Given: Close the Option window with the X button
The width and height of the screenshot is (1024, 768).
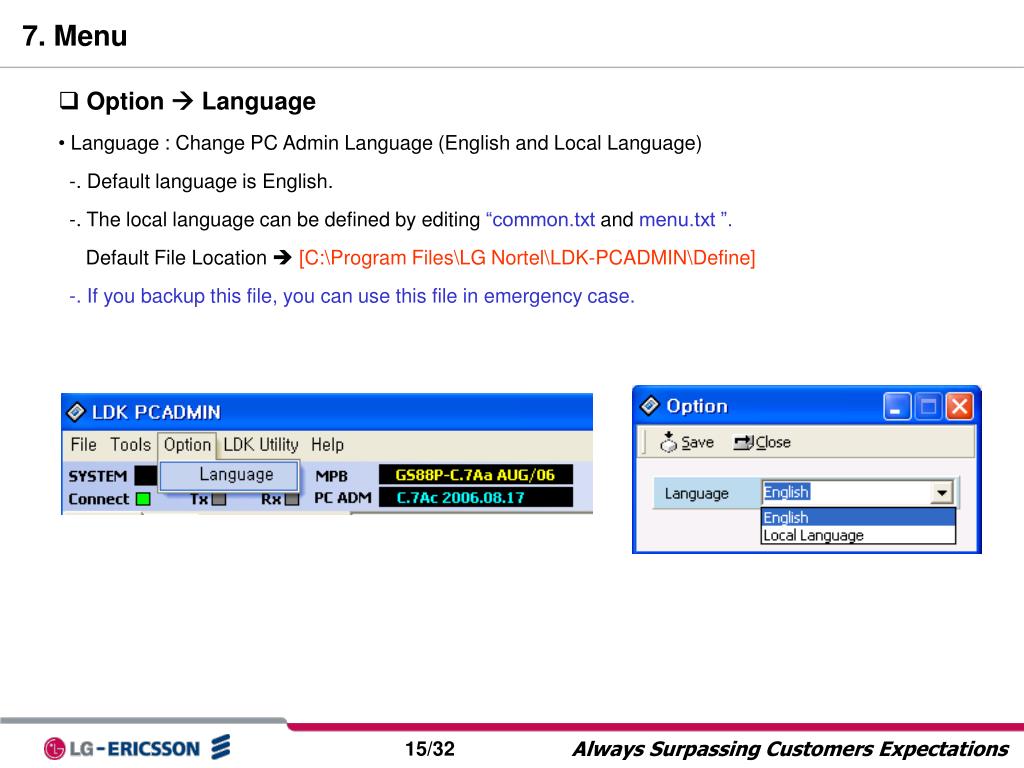Looking at the screenshot, I should pos(959,407).
